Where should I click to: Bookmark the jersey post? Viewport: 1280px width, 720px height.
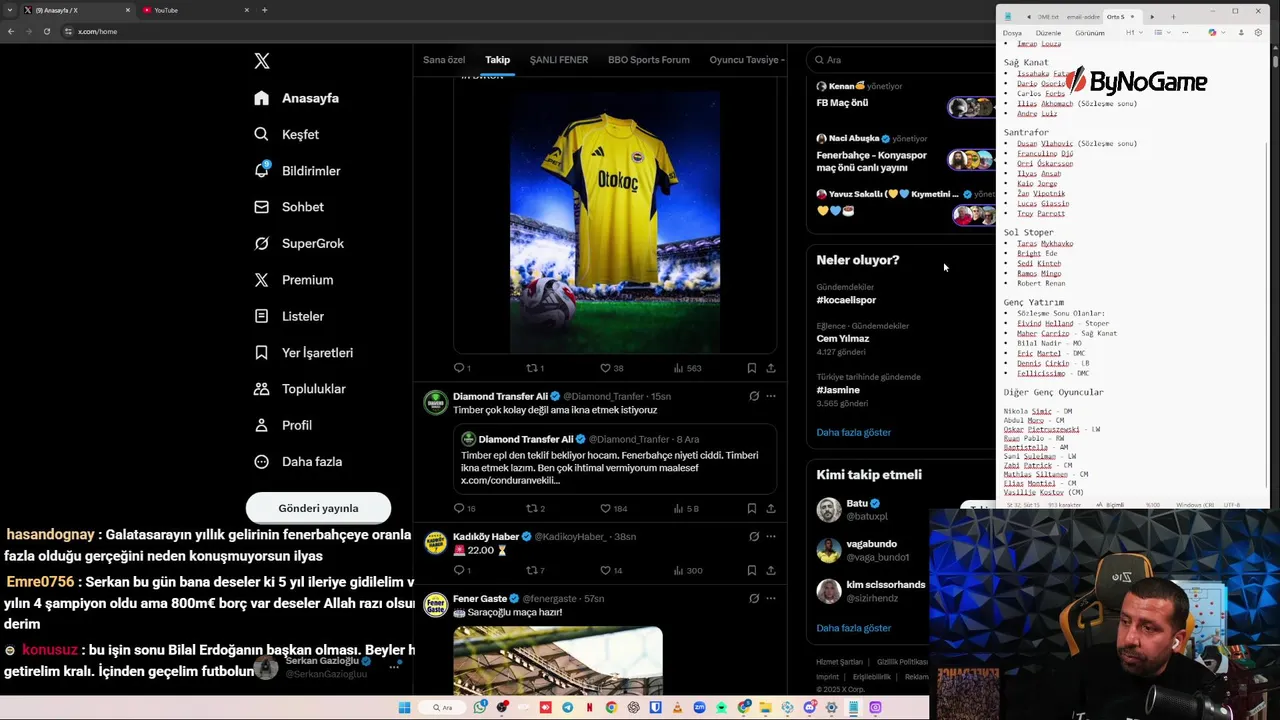click(752, 368)
